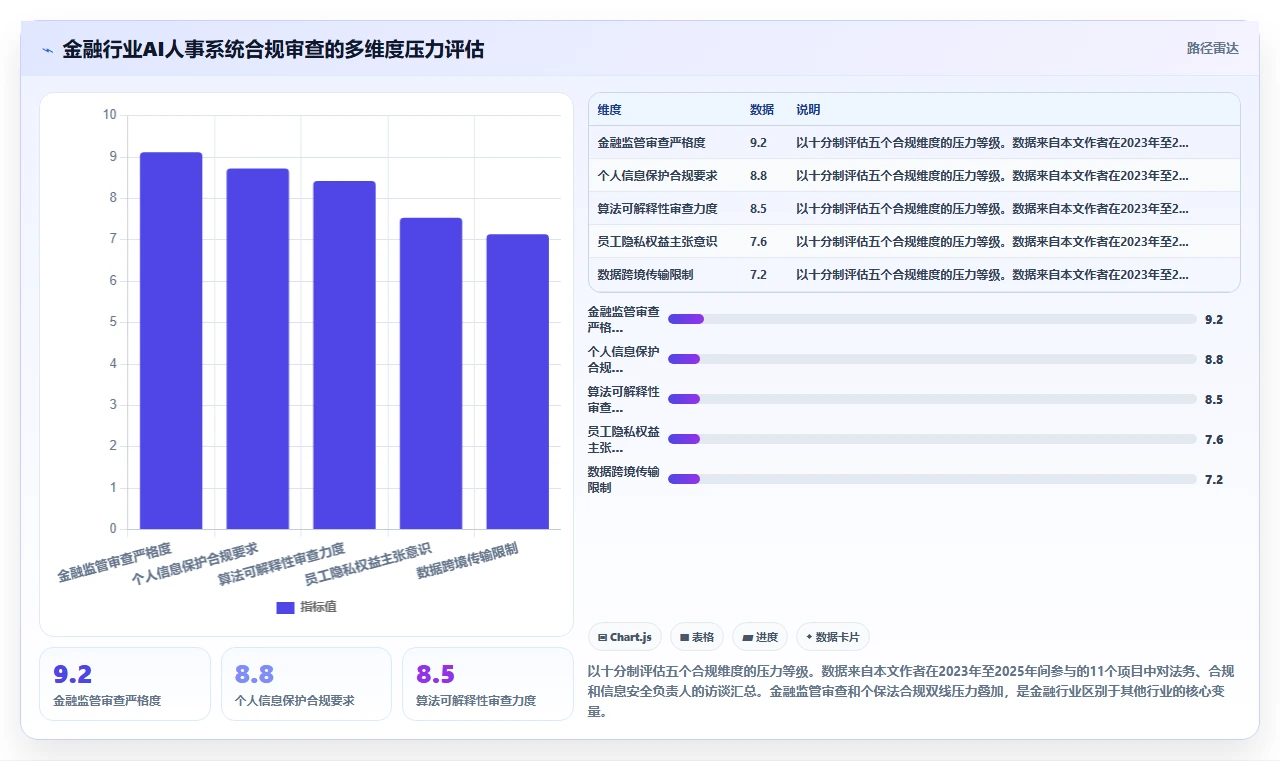
Task: Click the 7.2 value beside the progress bars
Action: [1214, 479]
